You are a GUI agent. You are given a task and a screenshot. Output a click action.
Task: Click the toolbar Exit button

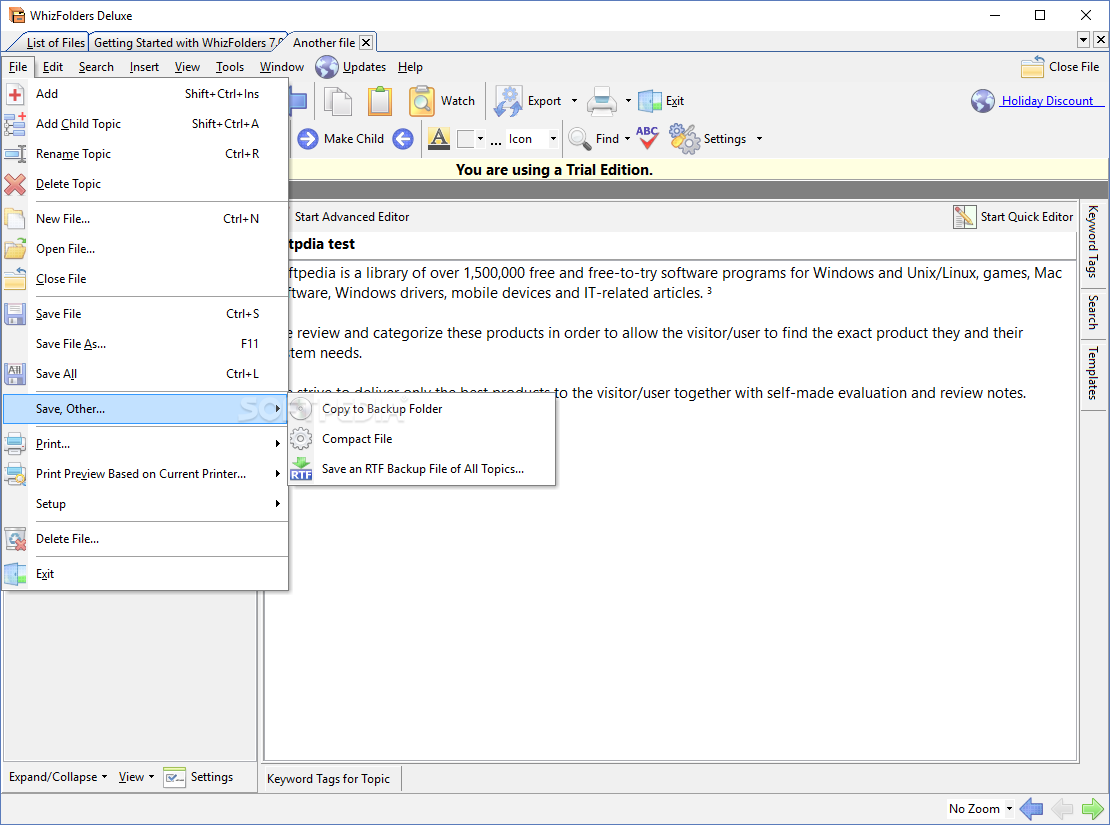[x=661, y=101]
